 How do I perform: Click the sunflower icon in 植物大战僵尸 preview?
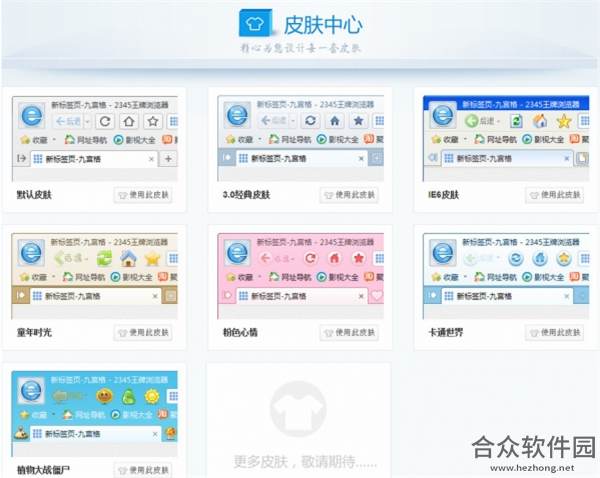click(x=104, y=396)
